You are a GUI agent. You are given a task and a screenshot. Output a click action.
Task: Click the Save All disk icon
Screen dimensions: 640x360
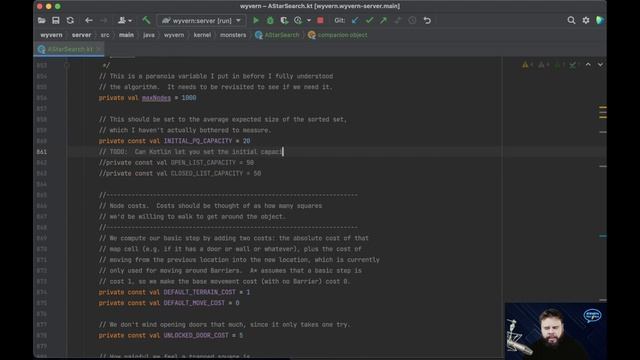click(56, 20)
